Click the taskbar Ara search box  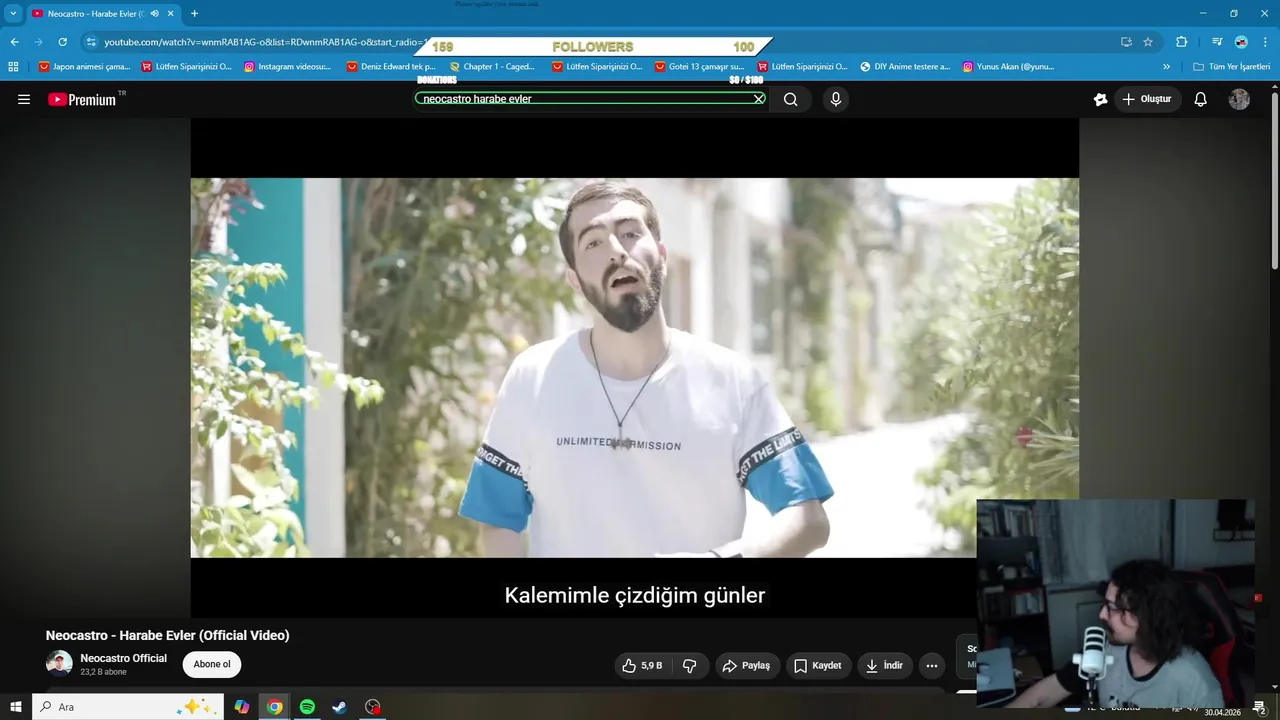pyautogui.click(x=127, y=707)
